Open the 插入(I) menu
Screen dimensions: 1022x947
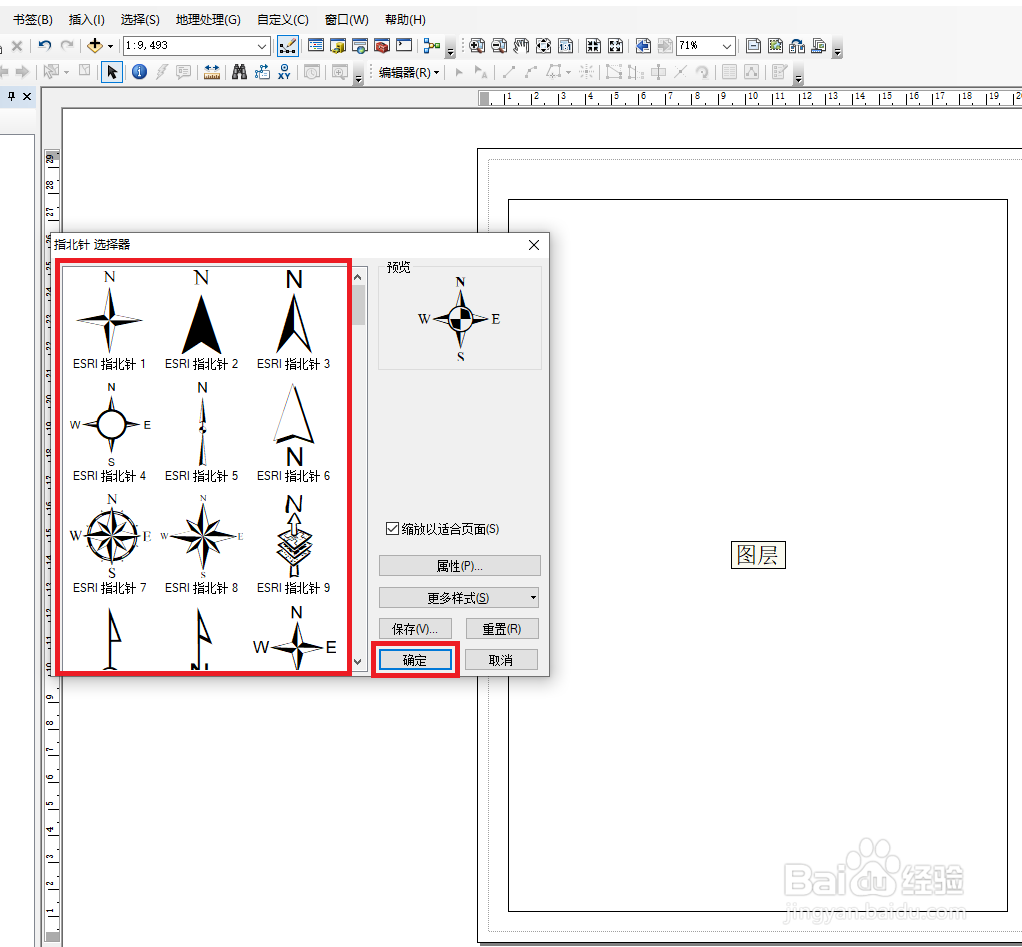(x=87, y=20)
